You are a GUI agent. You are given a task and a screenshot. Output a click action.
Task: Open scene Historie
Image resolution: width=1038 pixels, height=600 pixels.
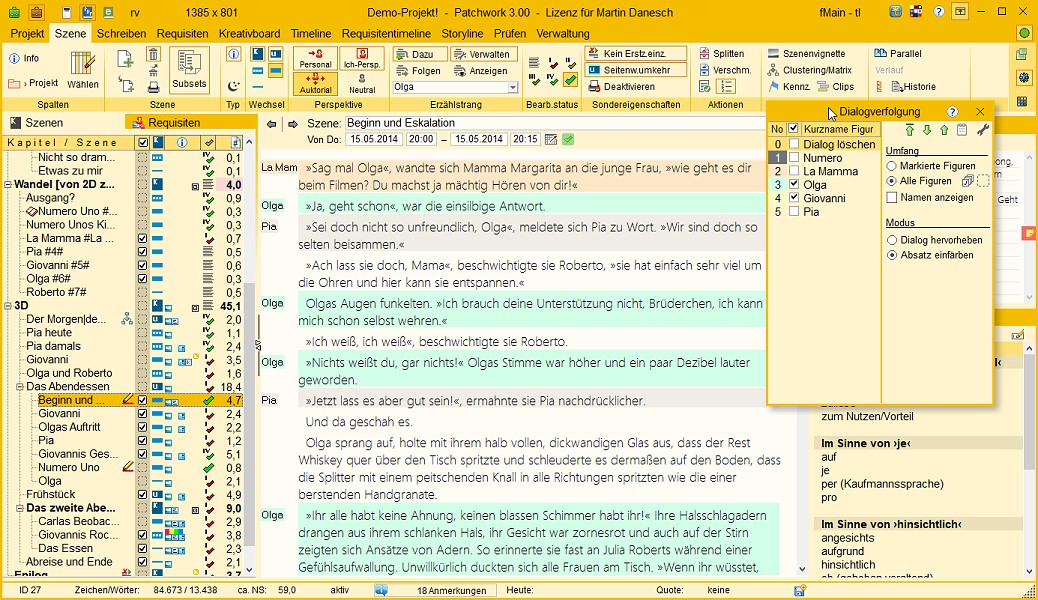tap(914, 87)
